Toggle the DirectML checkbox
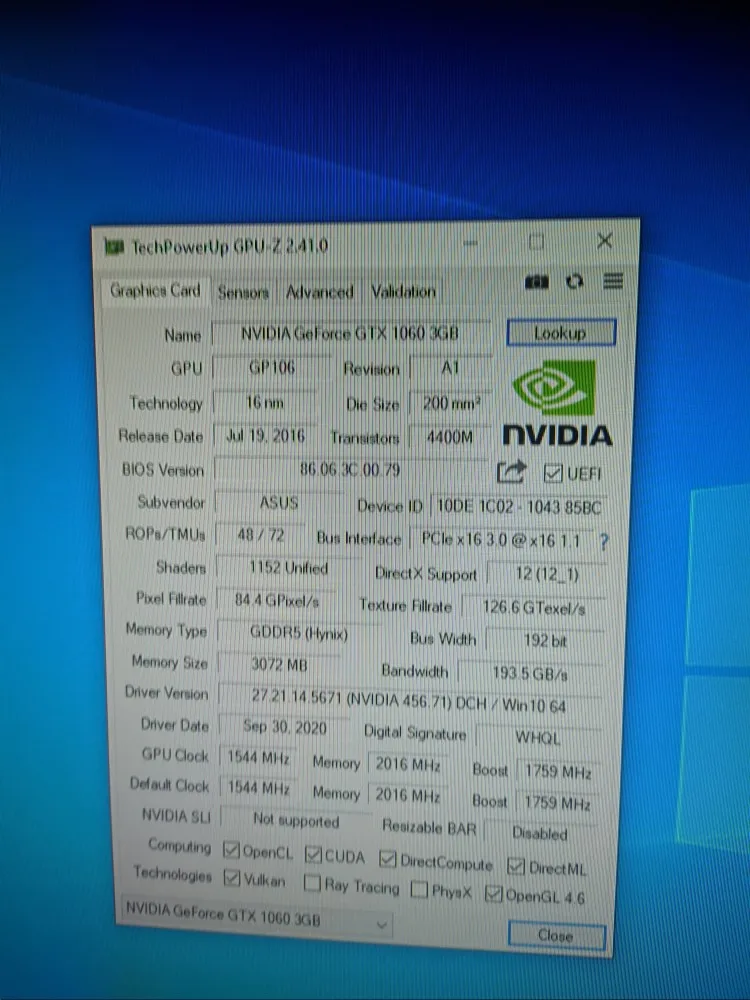This screenshot has width=750, height=1000. click(x=515, y=866)
